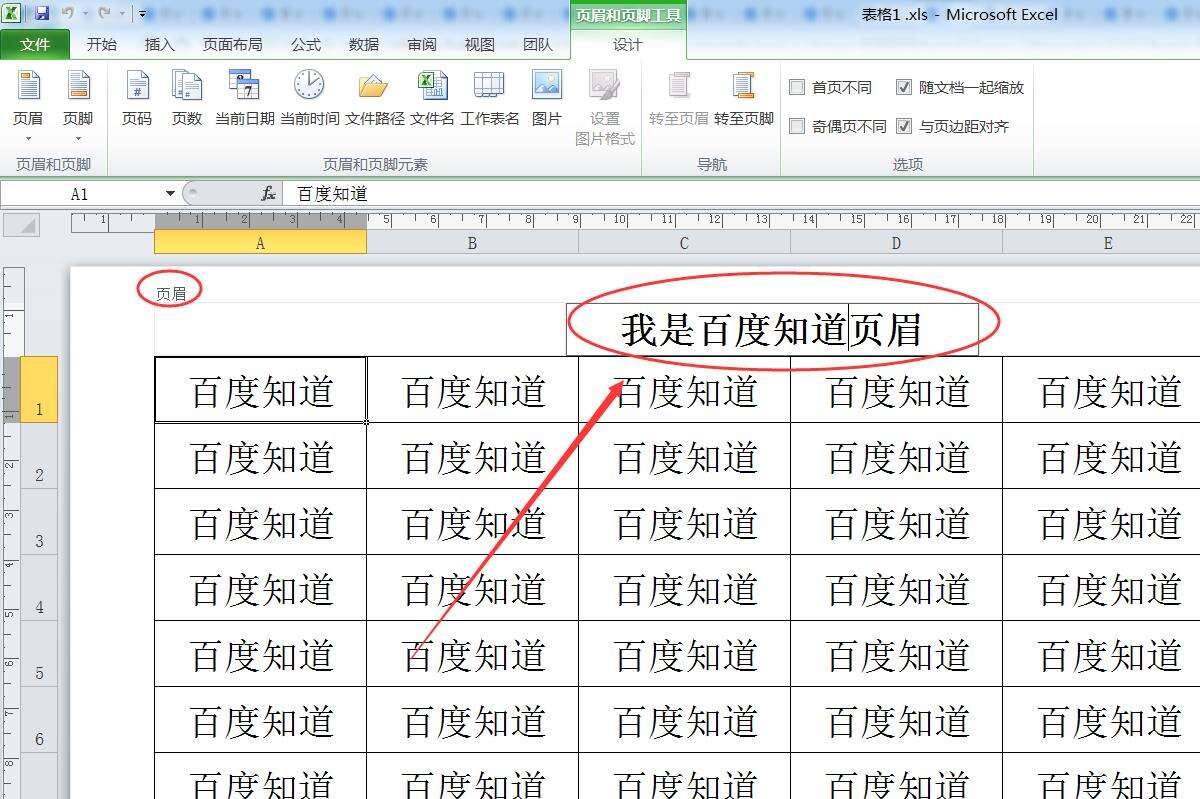The width and height of the screenshot is (1200, 799).
Task: Switch to the 开始 tab
Action: point(101,44)
